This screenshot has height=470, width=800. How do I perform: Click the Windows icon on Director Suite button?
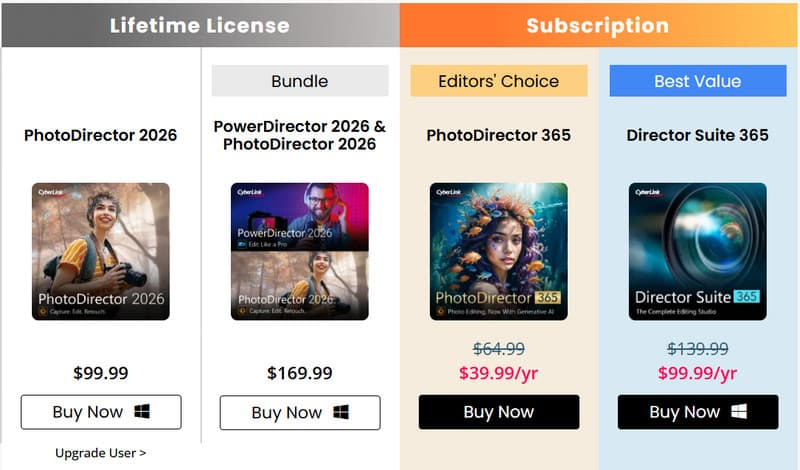point(740,412)
